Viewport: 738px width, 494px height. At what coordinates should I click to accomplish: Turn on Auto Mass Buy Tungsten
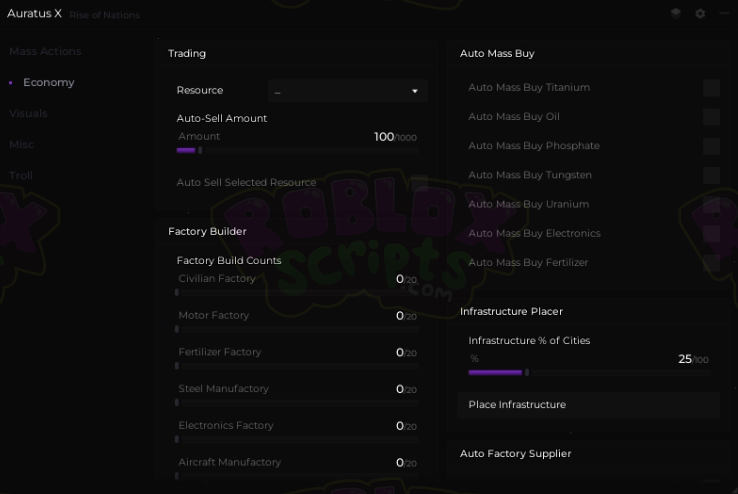point(711,175)
